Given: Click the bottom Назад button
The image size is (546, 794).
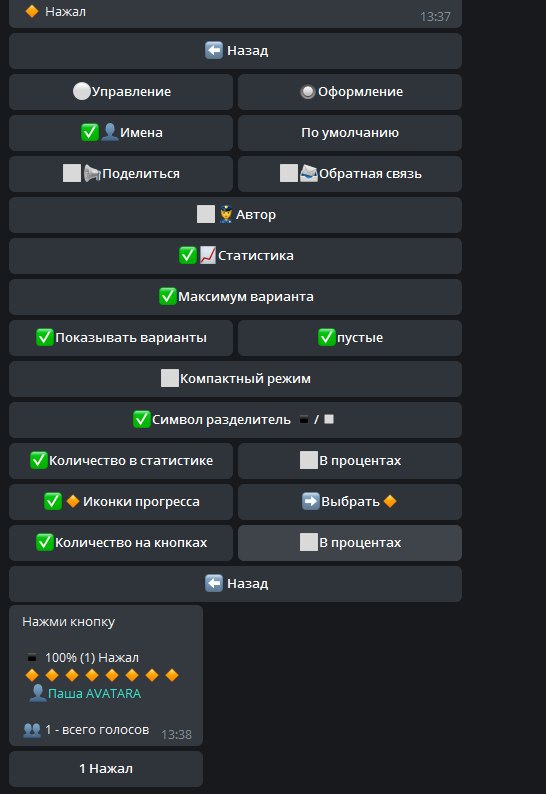Looking at the screenshot, I should [x=236, y=584].
